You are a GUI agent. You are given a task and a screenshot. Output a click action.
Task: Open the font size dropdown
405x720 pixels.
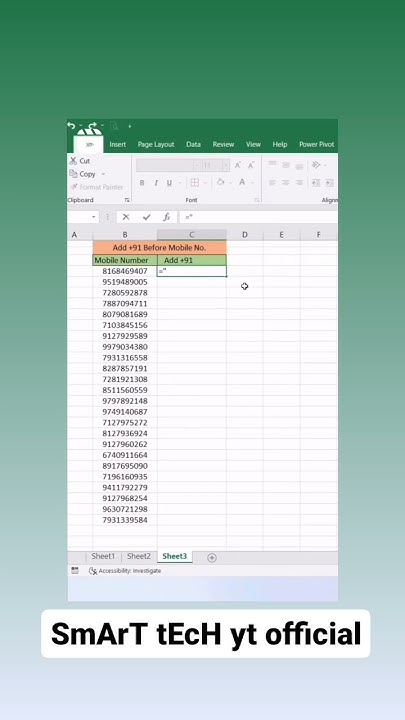[x=226, y=165]
